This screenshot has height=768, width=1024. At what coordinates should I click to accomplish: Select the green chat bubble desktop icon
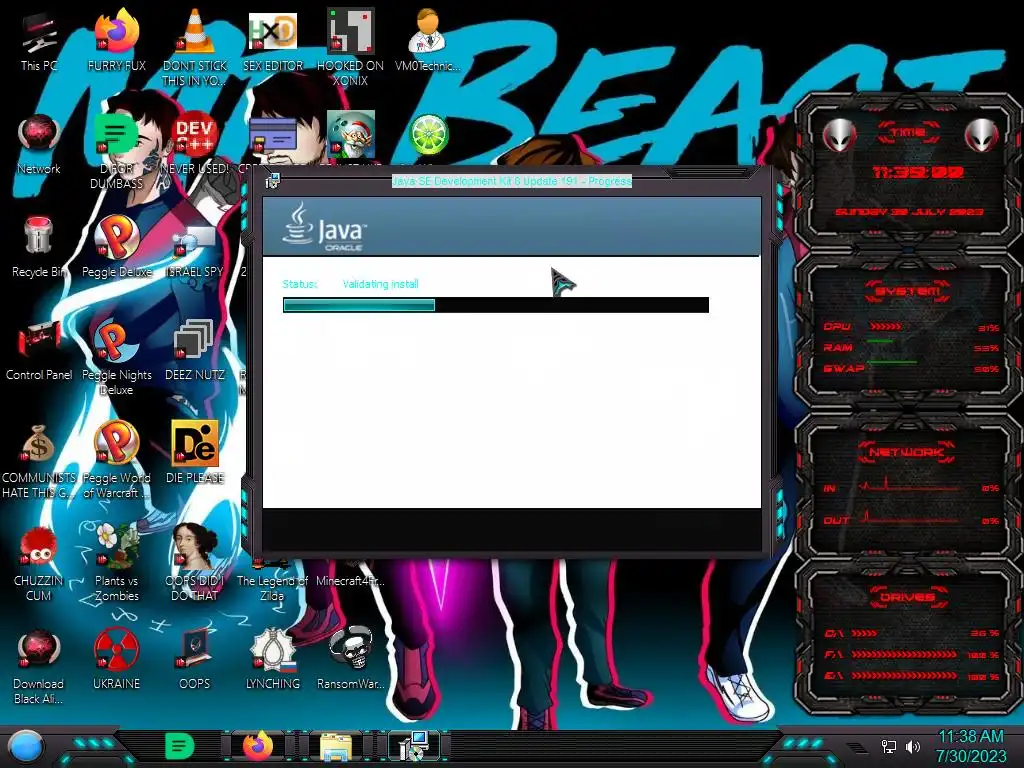pos(116,135)
